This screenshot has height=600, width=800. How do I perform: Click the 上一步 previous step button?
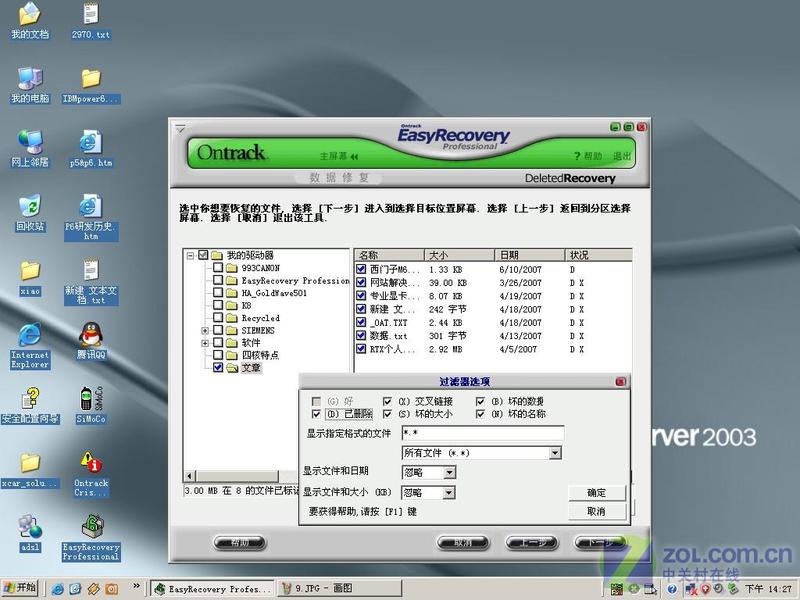tap(532, 543)
